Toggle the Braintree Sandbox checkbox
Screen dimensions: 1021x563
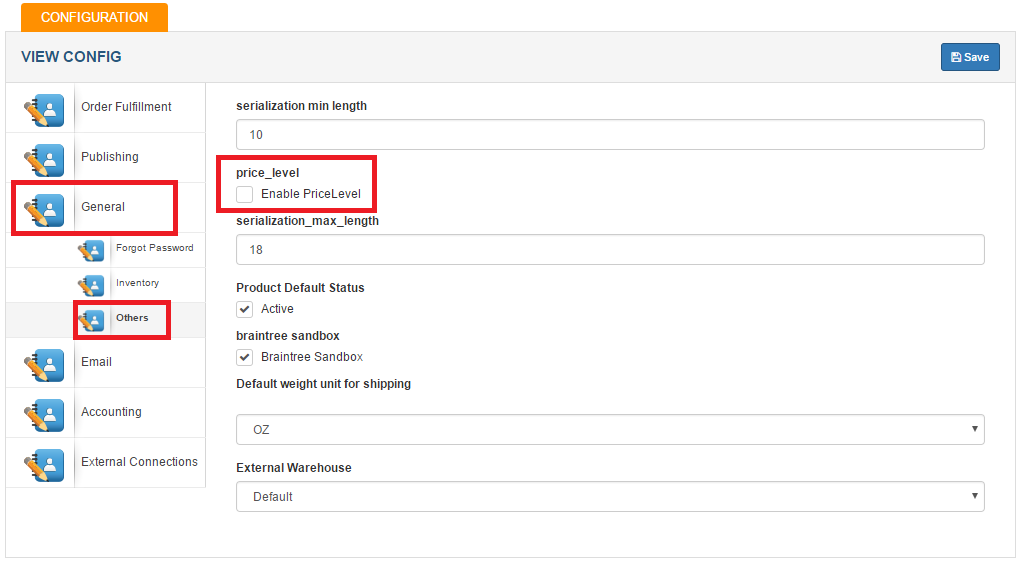(245, 357)
